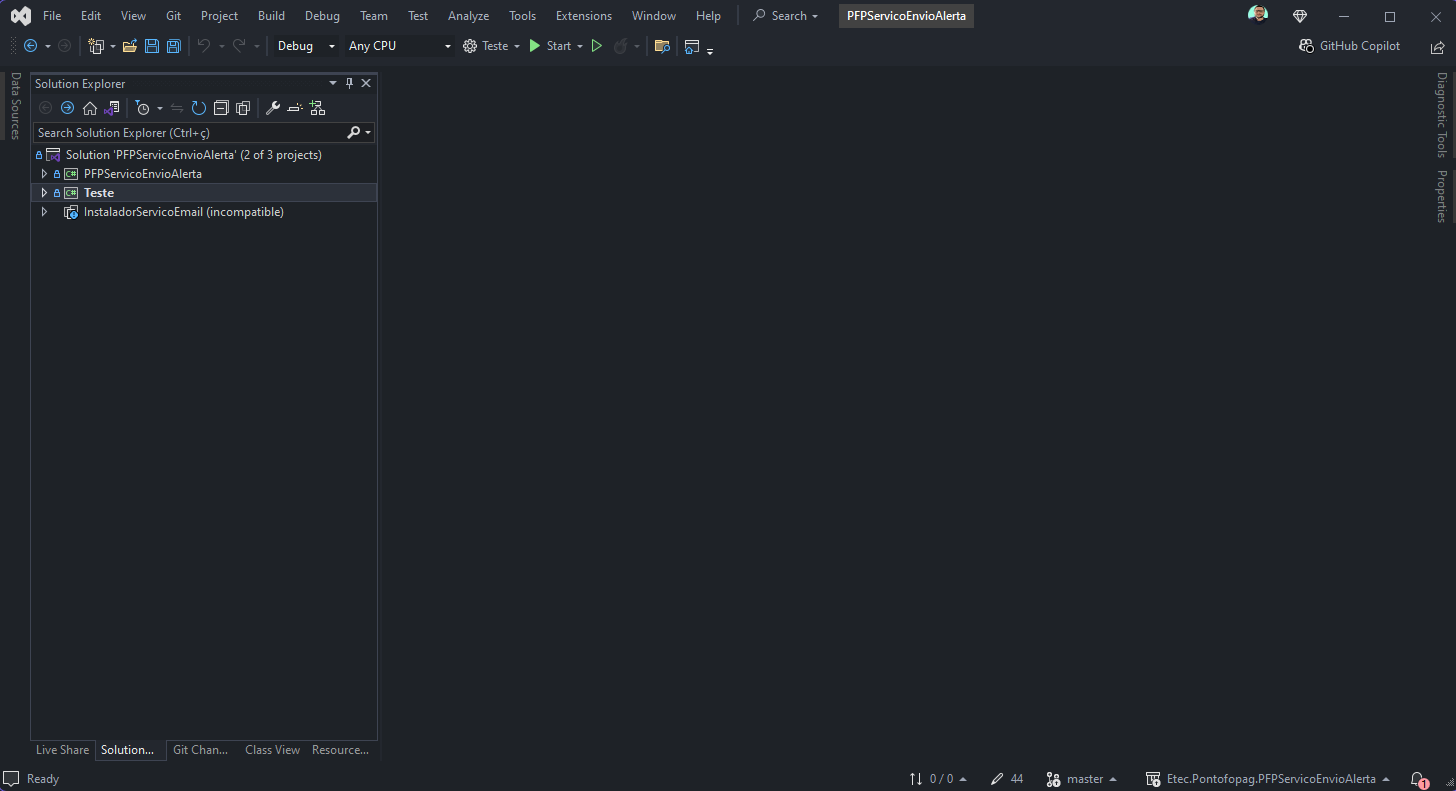Click the master branch selector in status bar

(x=1081, y=779)
